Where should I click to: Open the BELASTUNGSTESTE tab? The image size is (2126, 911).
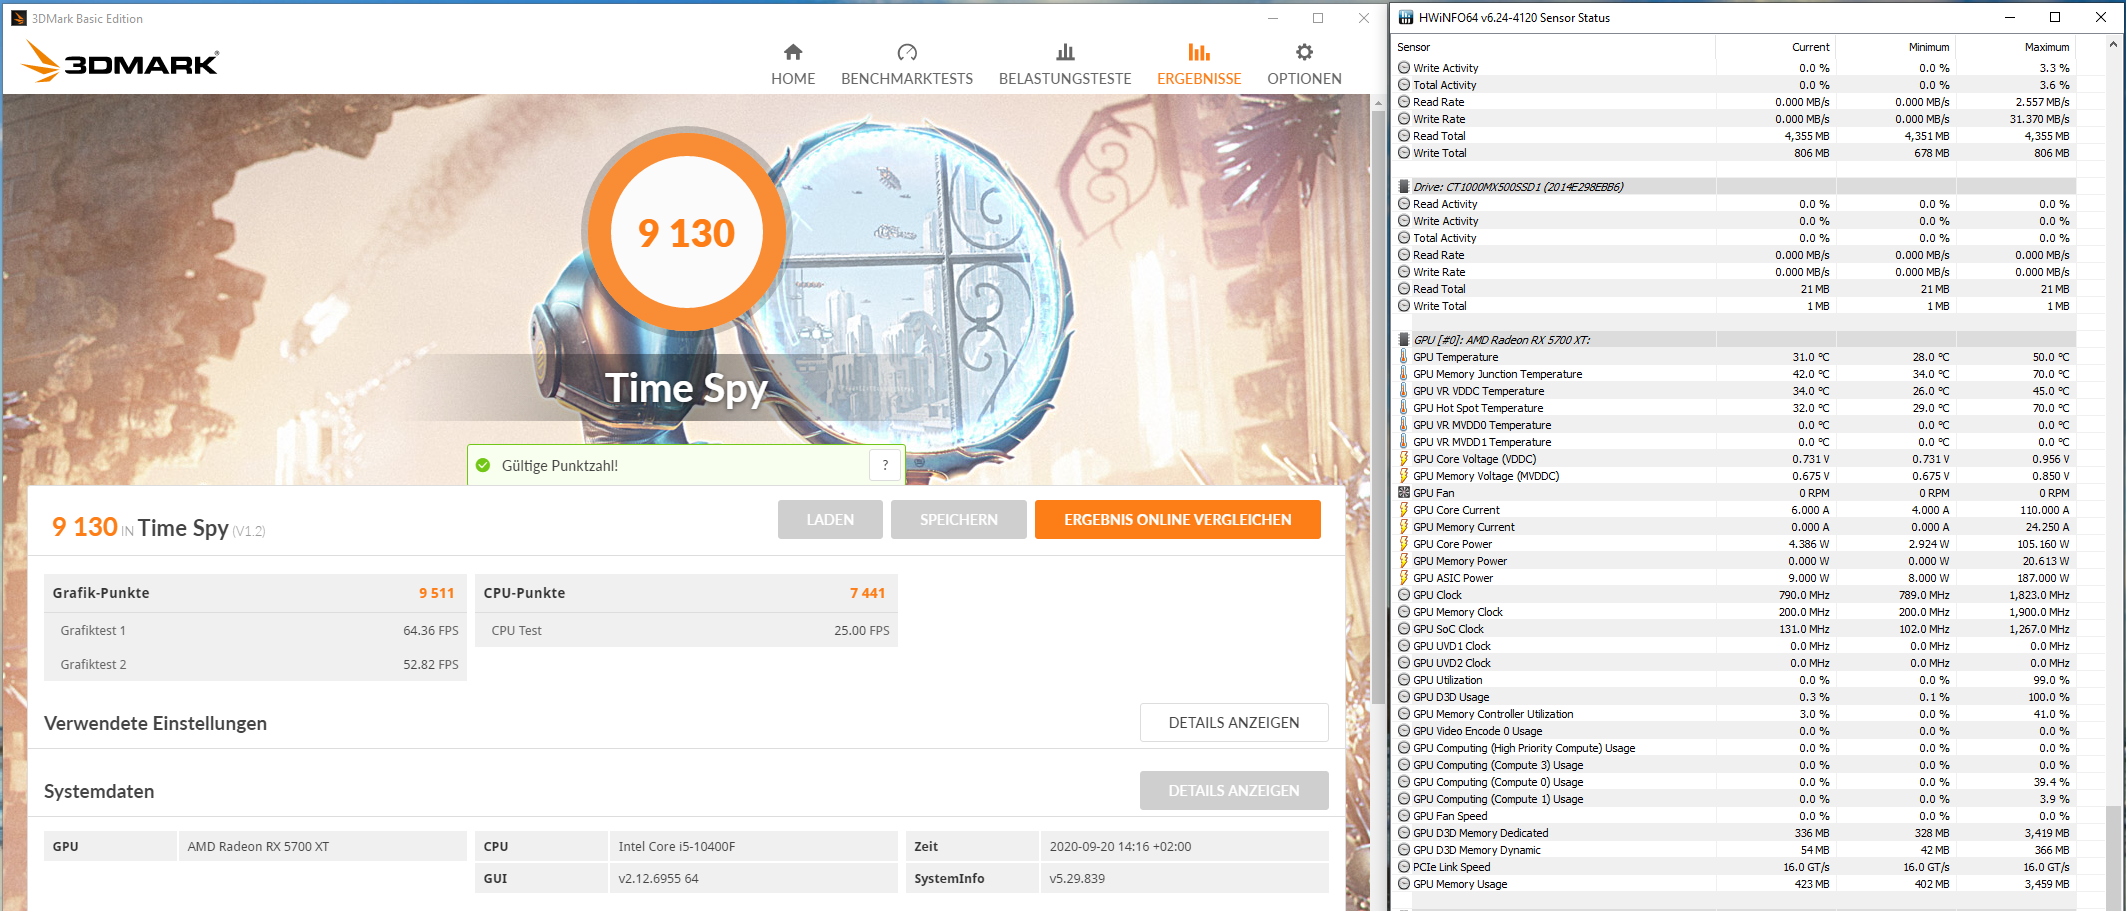(x=1065, y=64)
